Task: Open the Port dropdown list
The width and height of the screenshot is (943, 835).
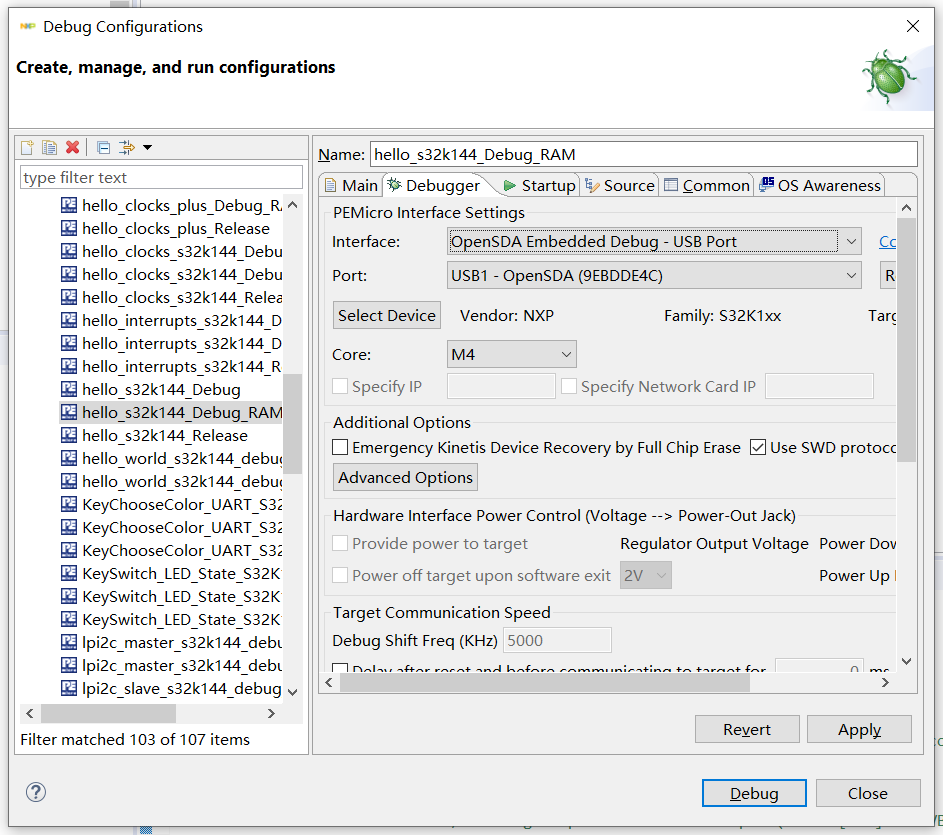Action: 654,275
